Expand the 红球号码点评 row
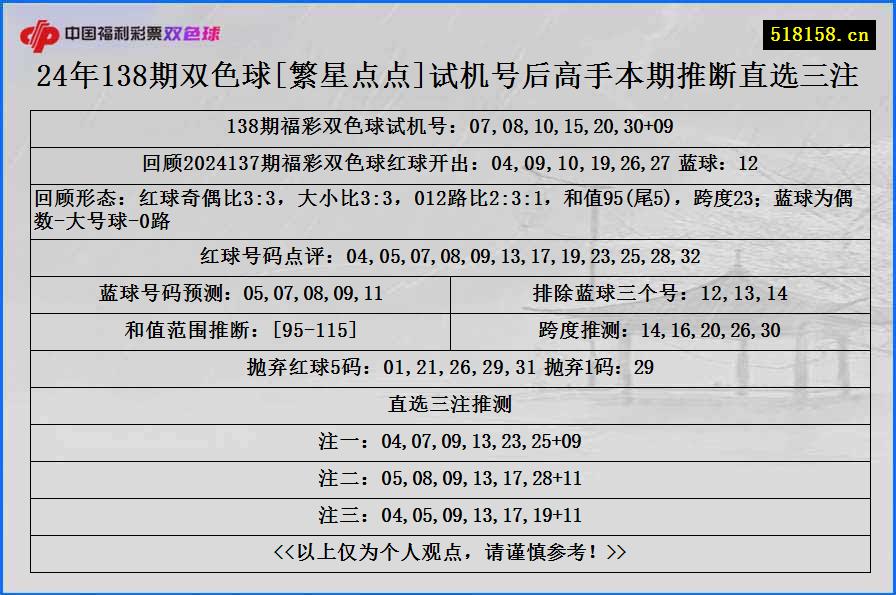Screen dimensions: 896x595 [448, 256]
